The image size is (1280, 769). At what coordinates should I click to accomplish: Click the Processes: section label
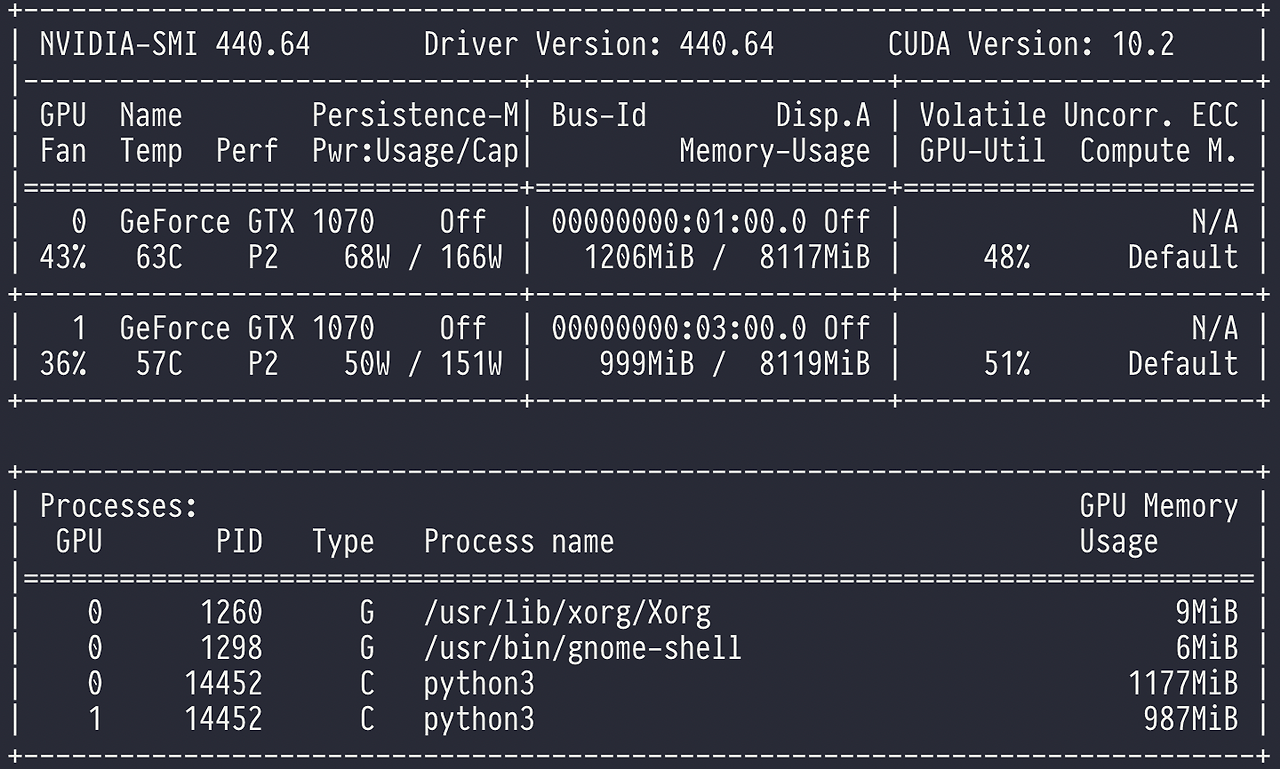119,506
